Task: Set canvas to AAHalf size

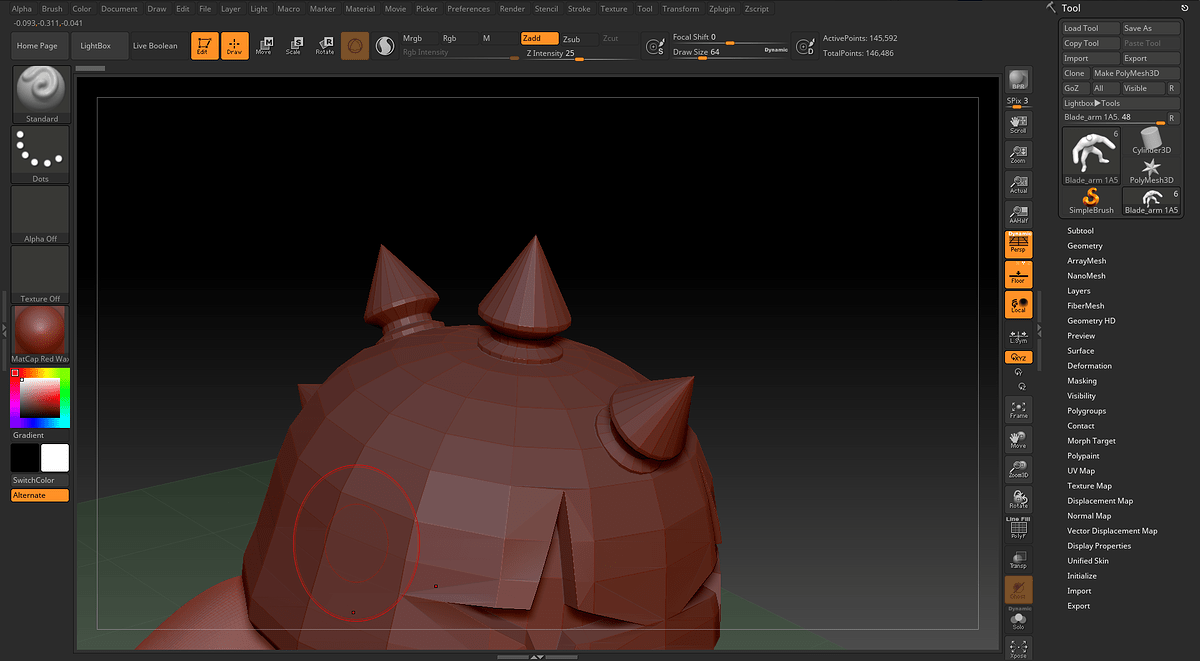Action: pyautogui.click(x=1018, y=214)
